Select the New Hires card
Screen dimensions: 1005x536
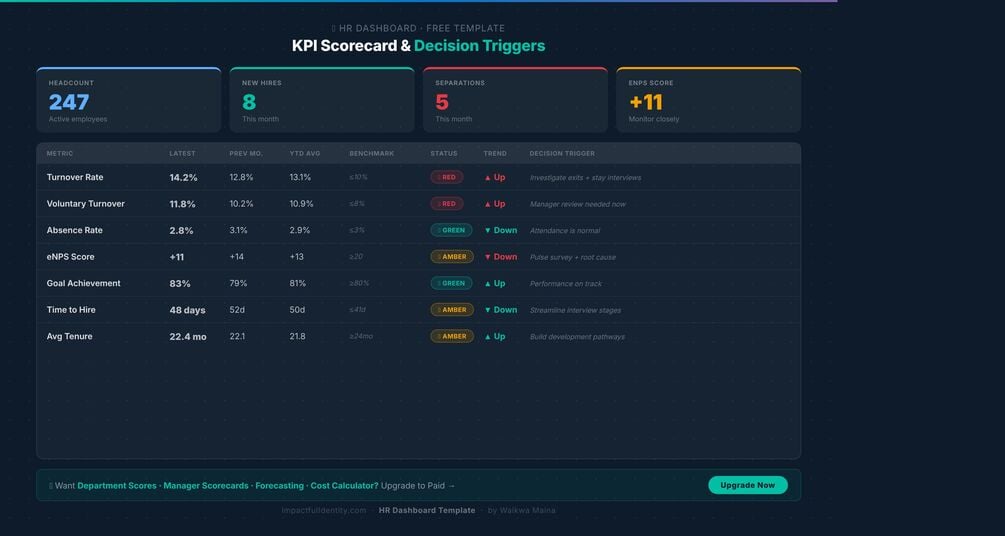[x=322, y=100]
